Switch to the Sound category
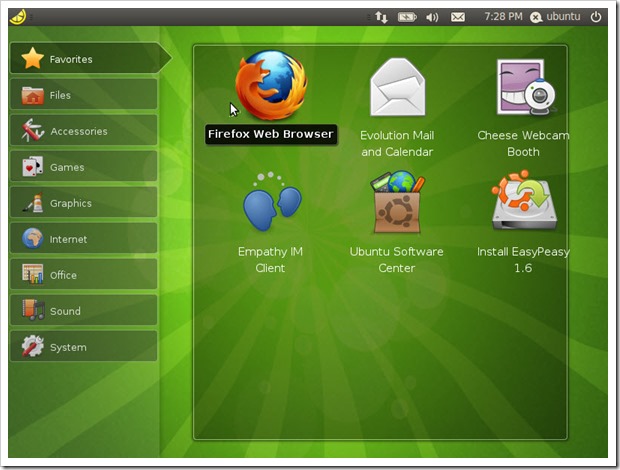Screen dimensions: 620x470 [x=84, y=310]
